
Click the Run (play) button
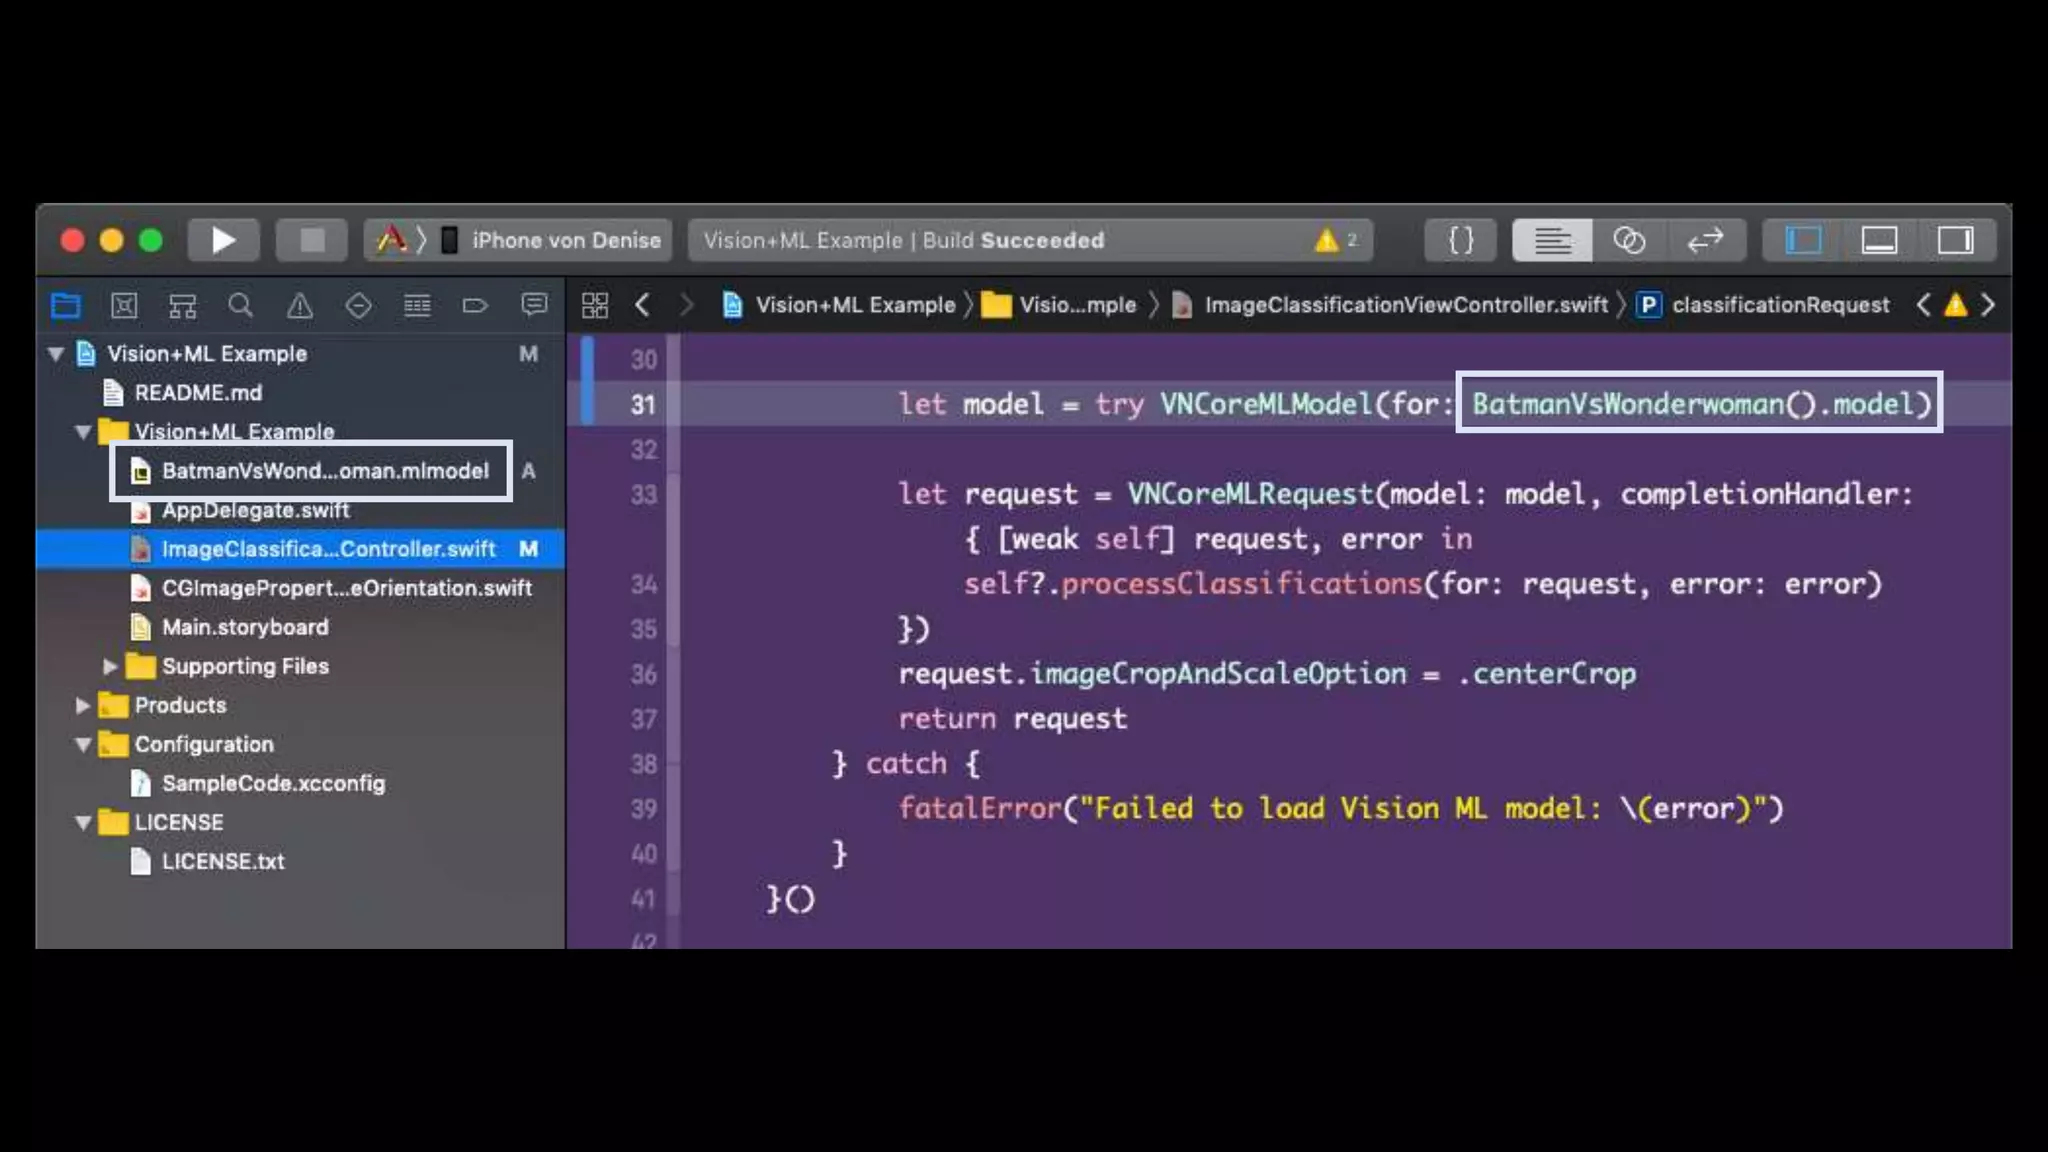coord(223,240)
